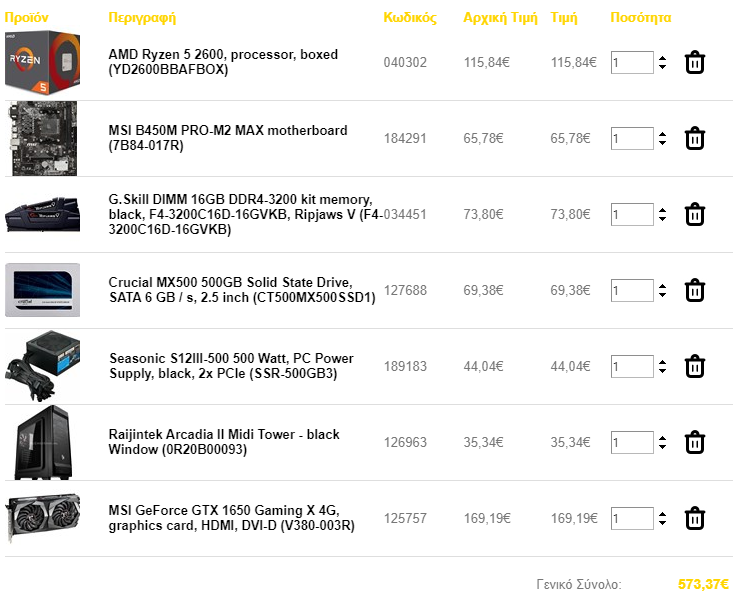Viewport: 740px width, 599px height.
Task: Decrease quantity of the MSI motherboard
Action: click(663, 143)
